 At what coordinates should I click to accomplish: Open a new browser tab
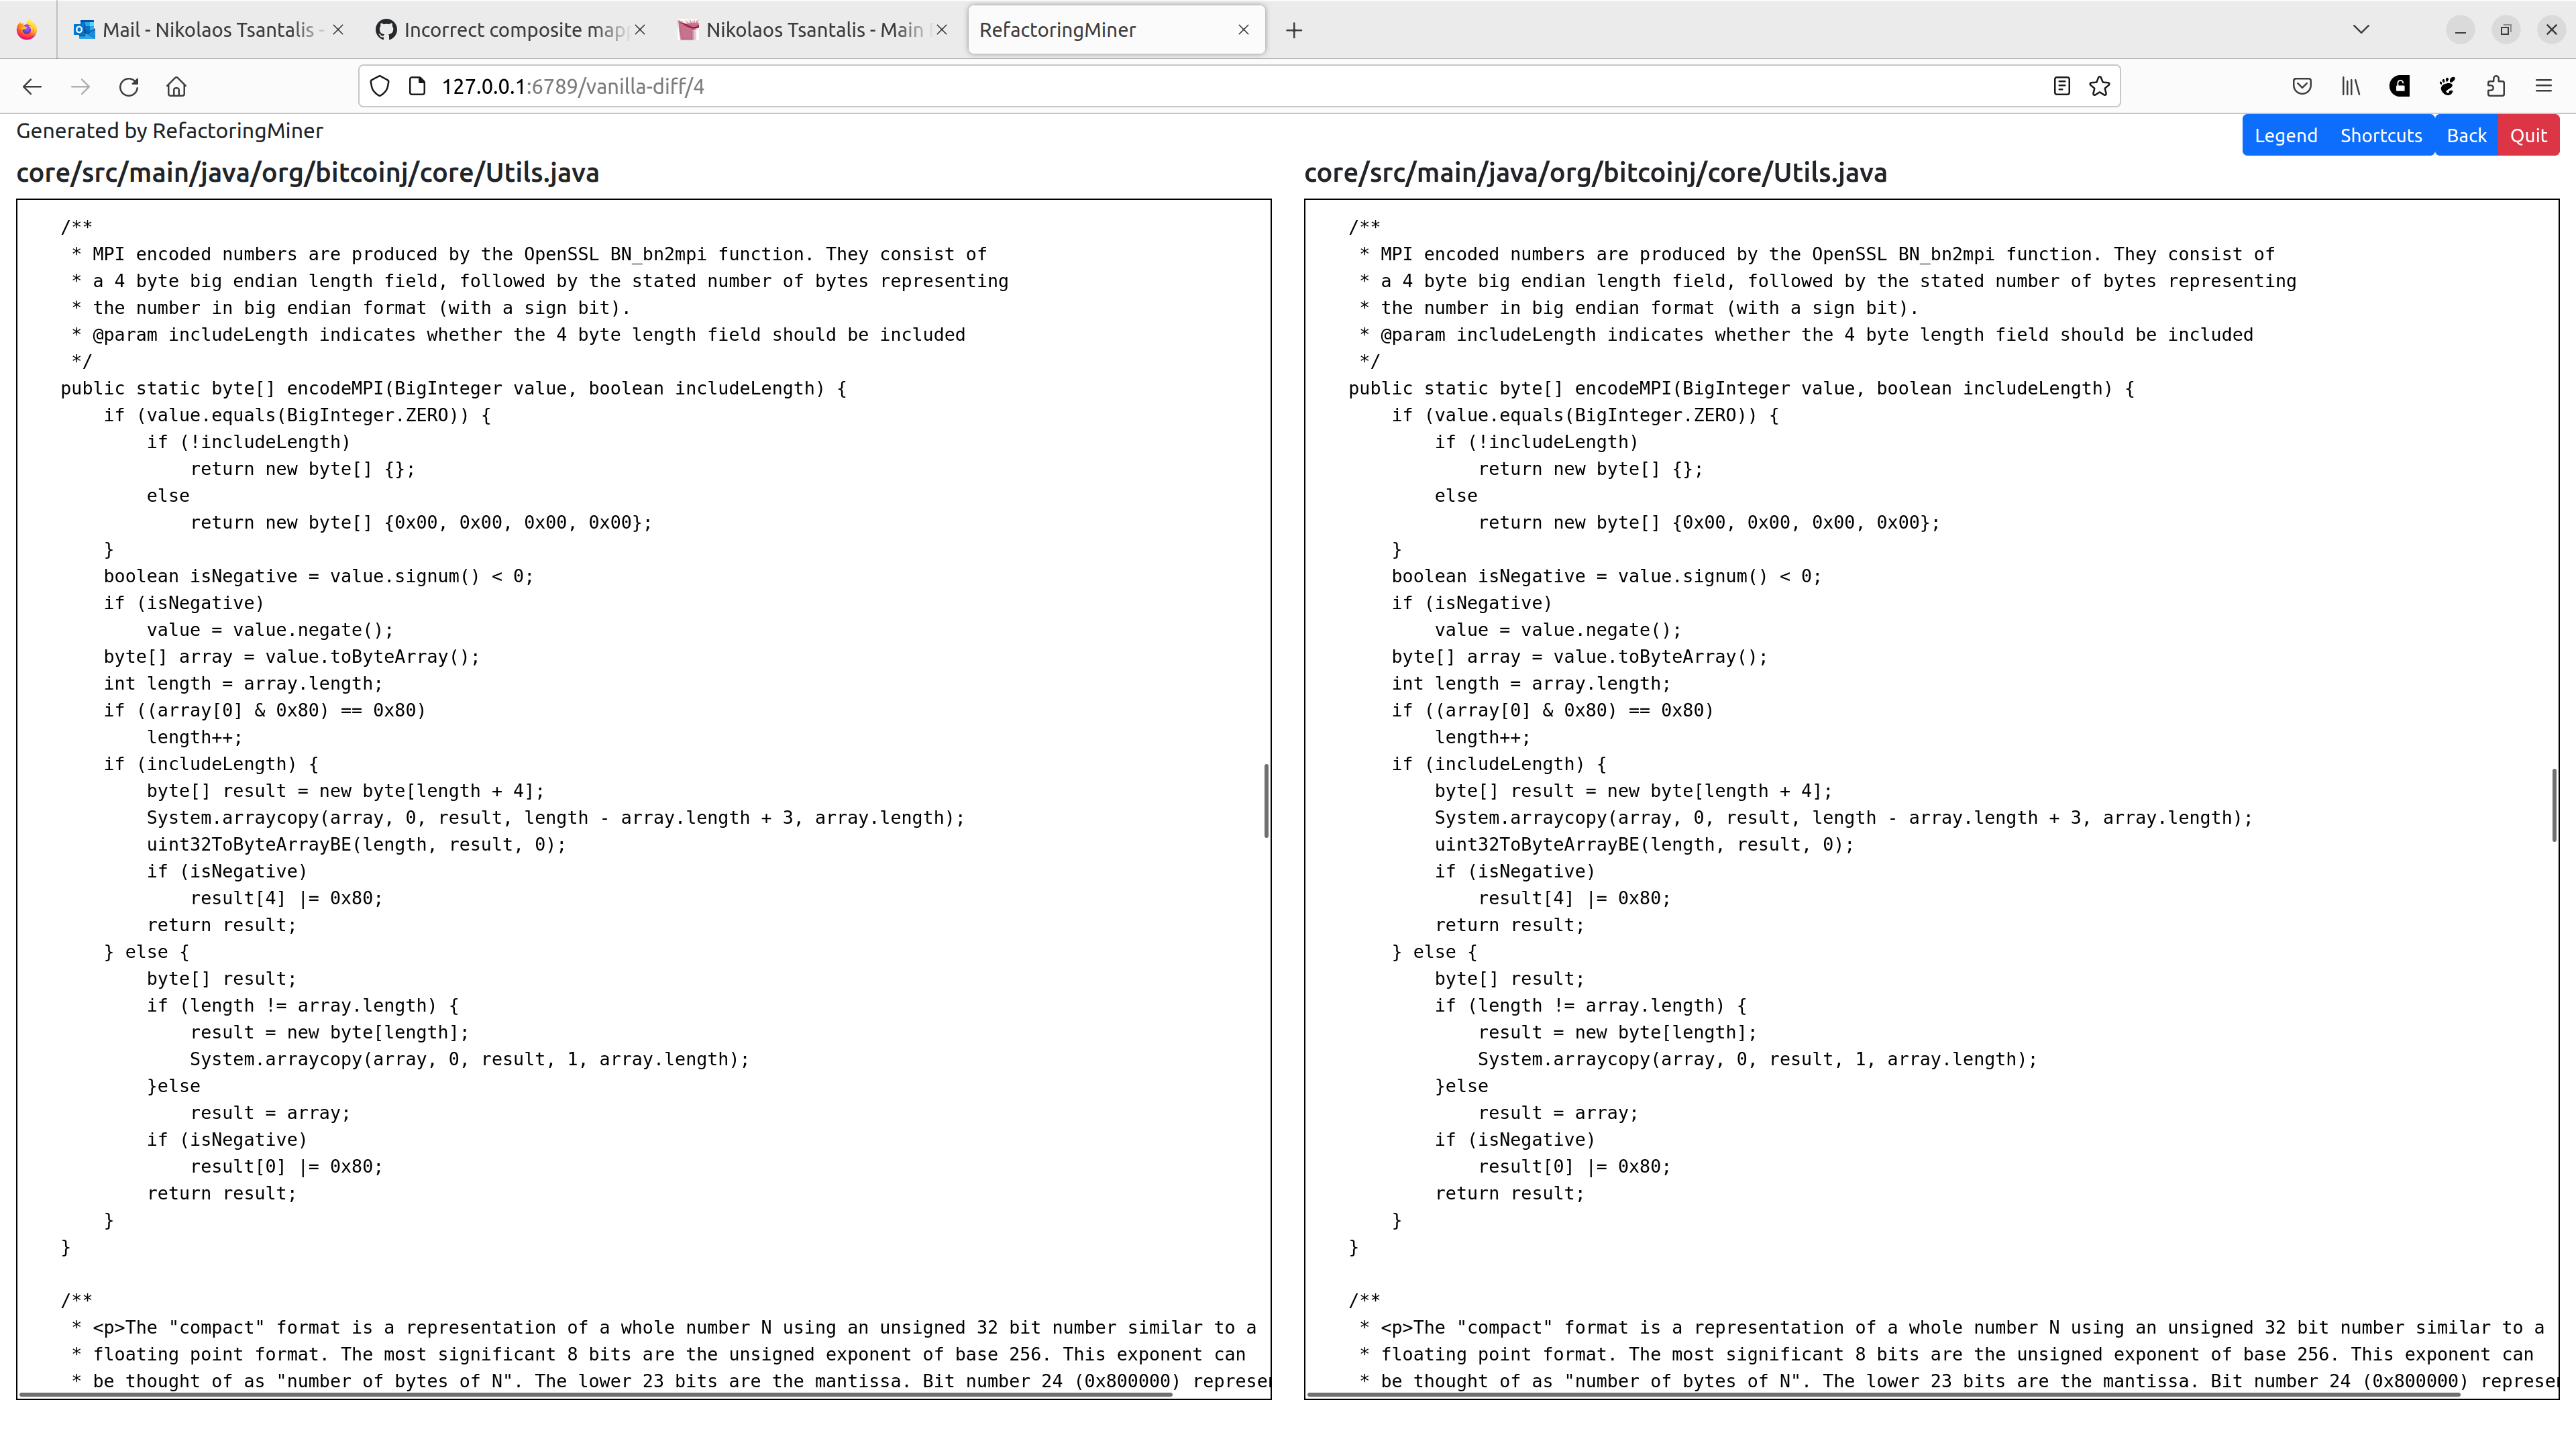click(x=1294, y=30)
